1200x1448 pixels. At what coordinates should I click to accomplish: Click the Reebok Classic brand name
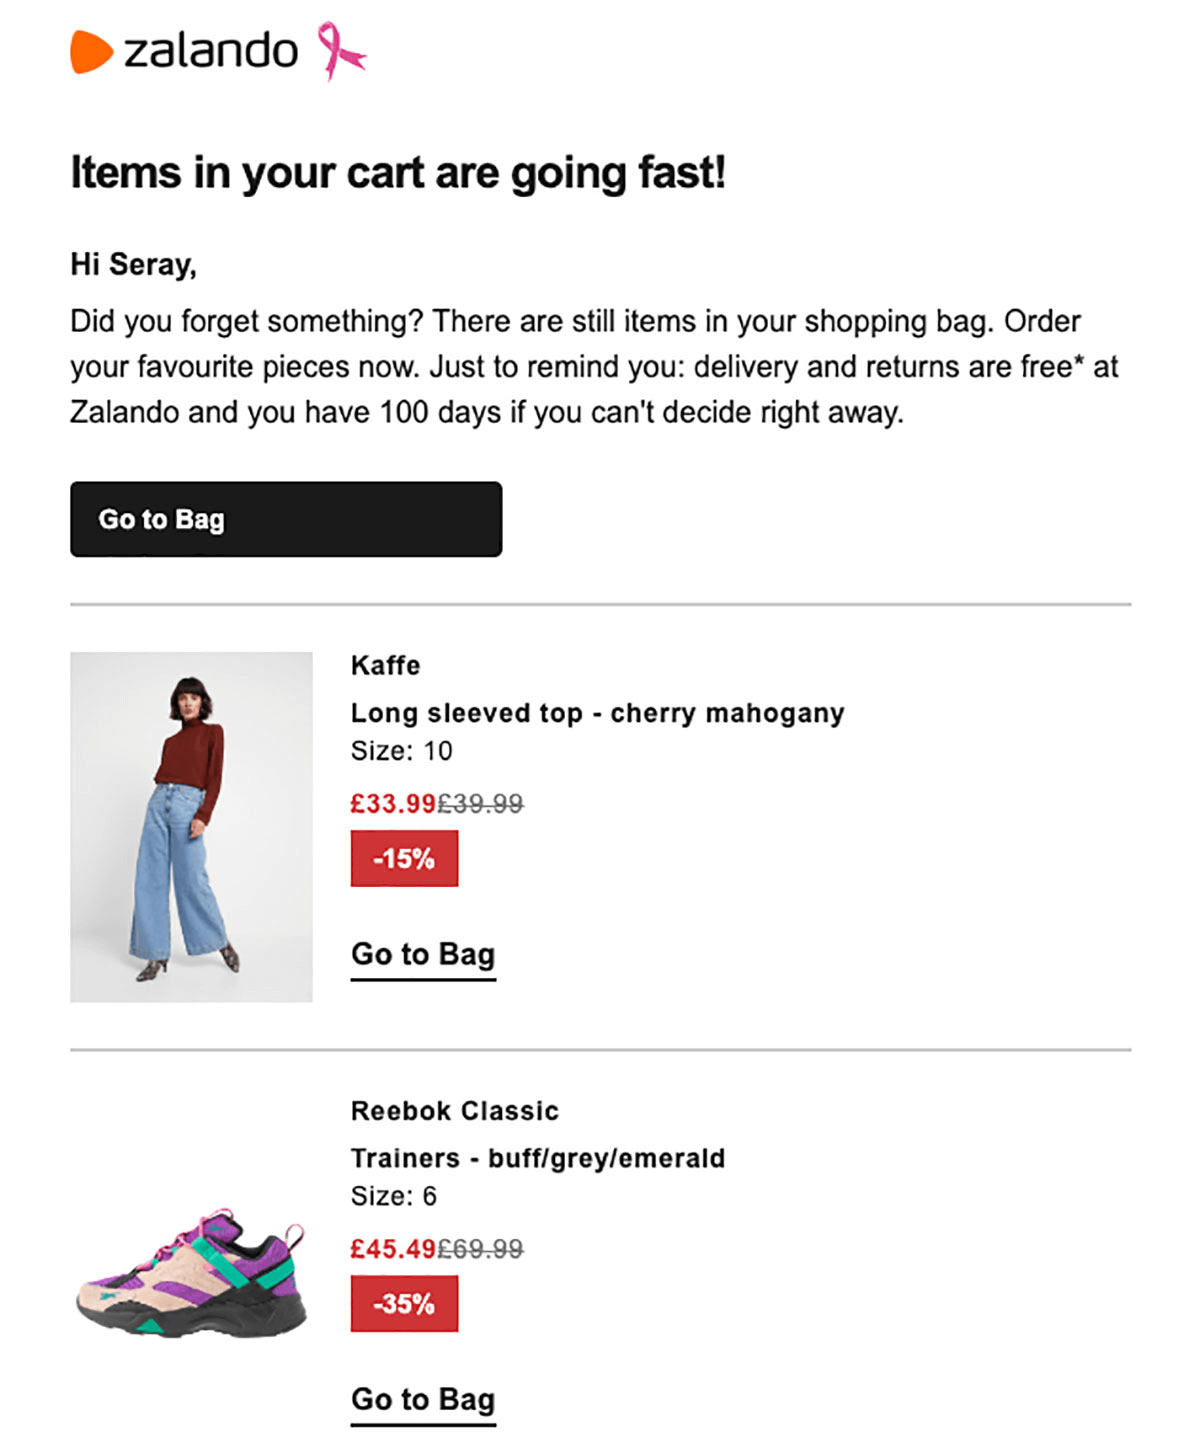pos(454,1110)
